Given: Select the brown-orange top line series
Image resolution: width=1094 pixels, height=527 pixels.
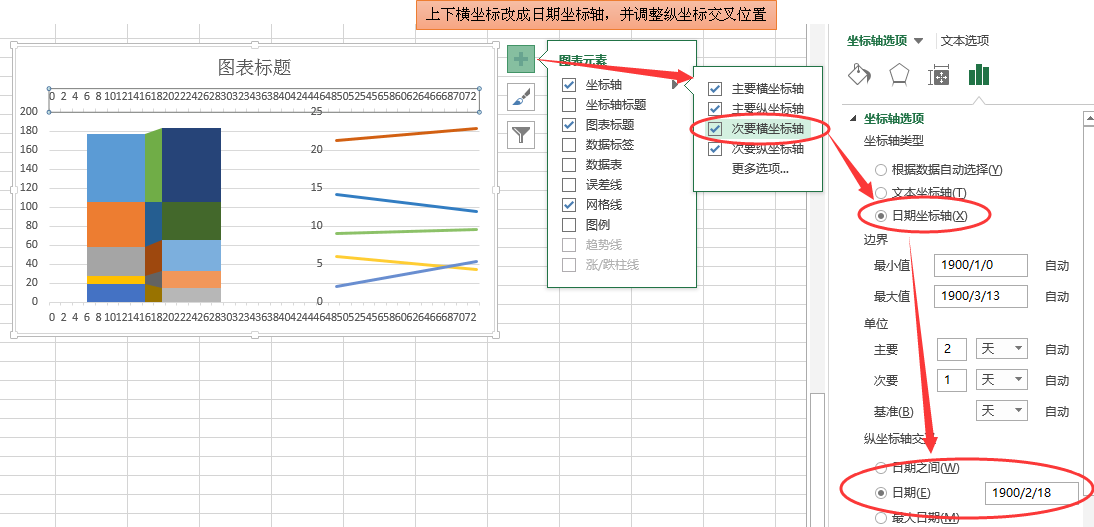Looking at the screenshot, I should coord(407,134).
